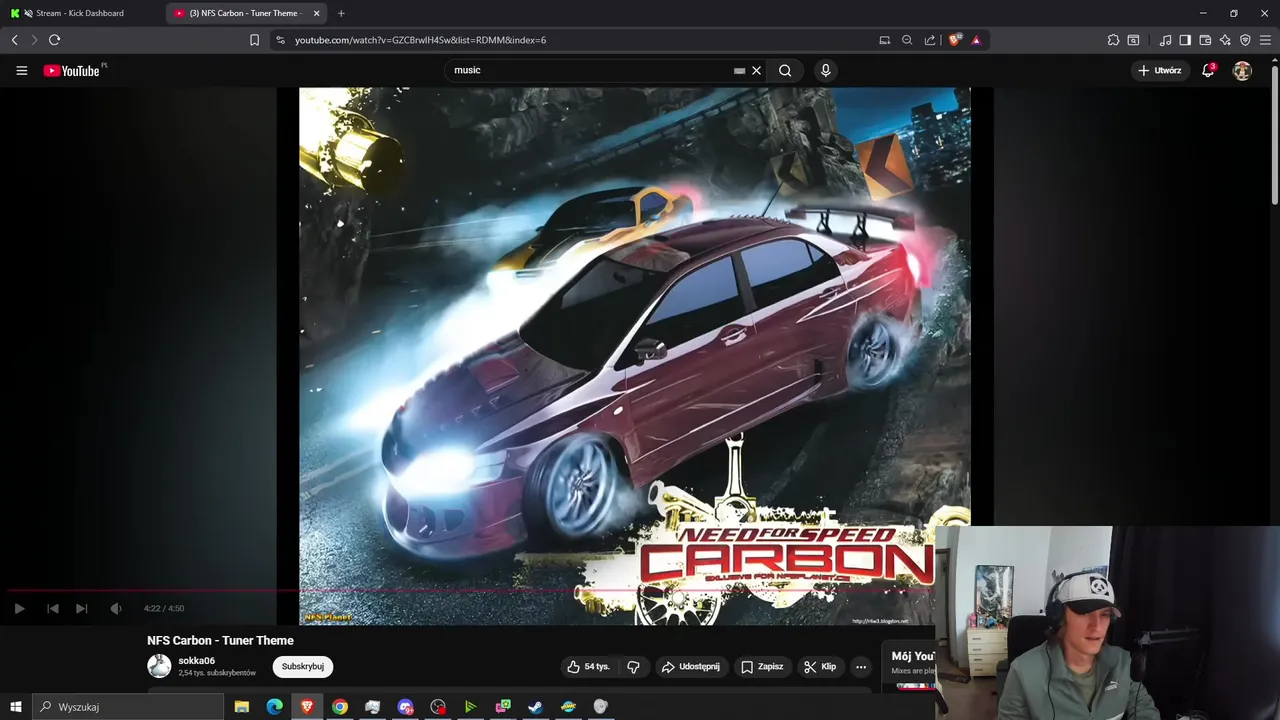Share the video via Udostępnij
The height and width of the screenshot is (720, 1280).
coord(690,666)
